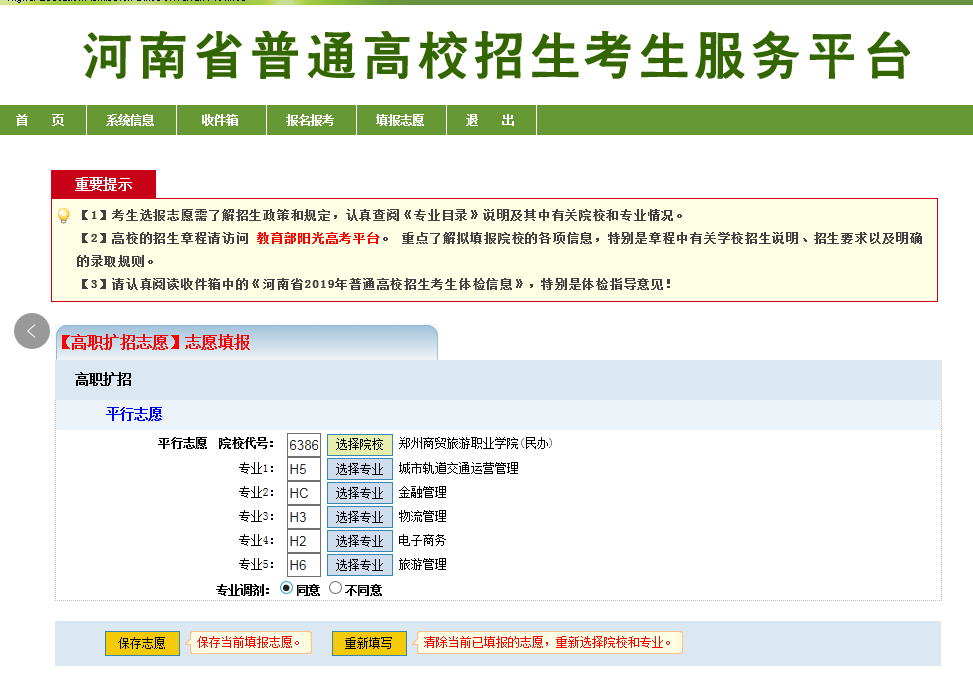Click 退出 to log out
Image resolution: width=973 pixels, height=674 pixels.
pos(490,120)
